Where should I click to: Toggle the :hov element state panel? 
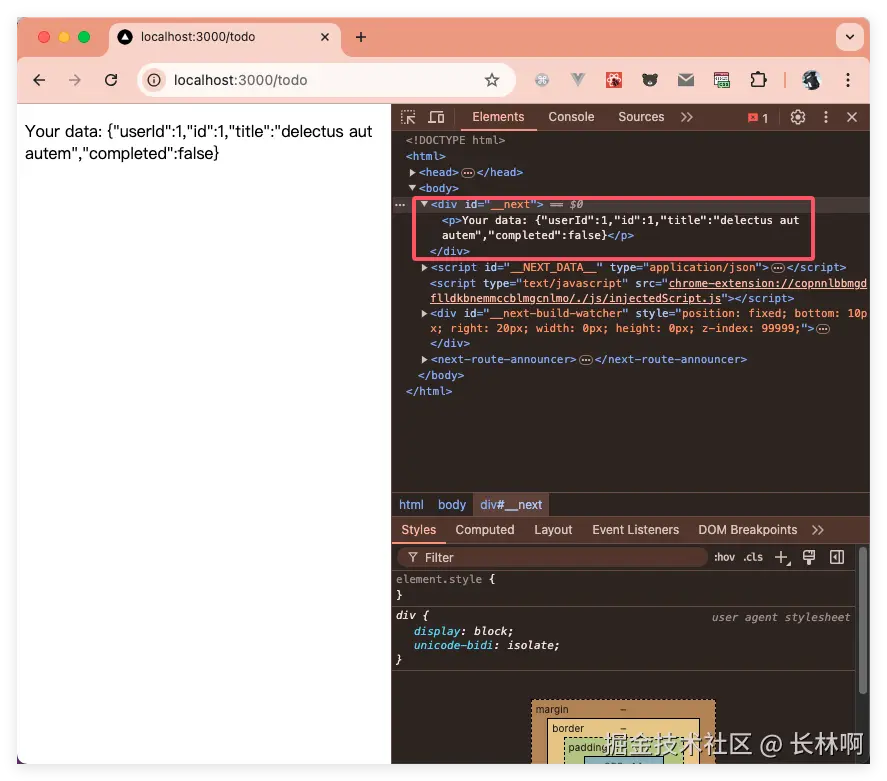click(x=724, y=557)
